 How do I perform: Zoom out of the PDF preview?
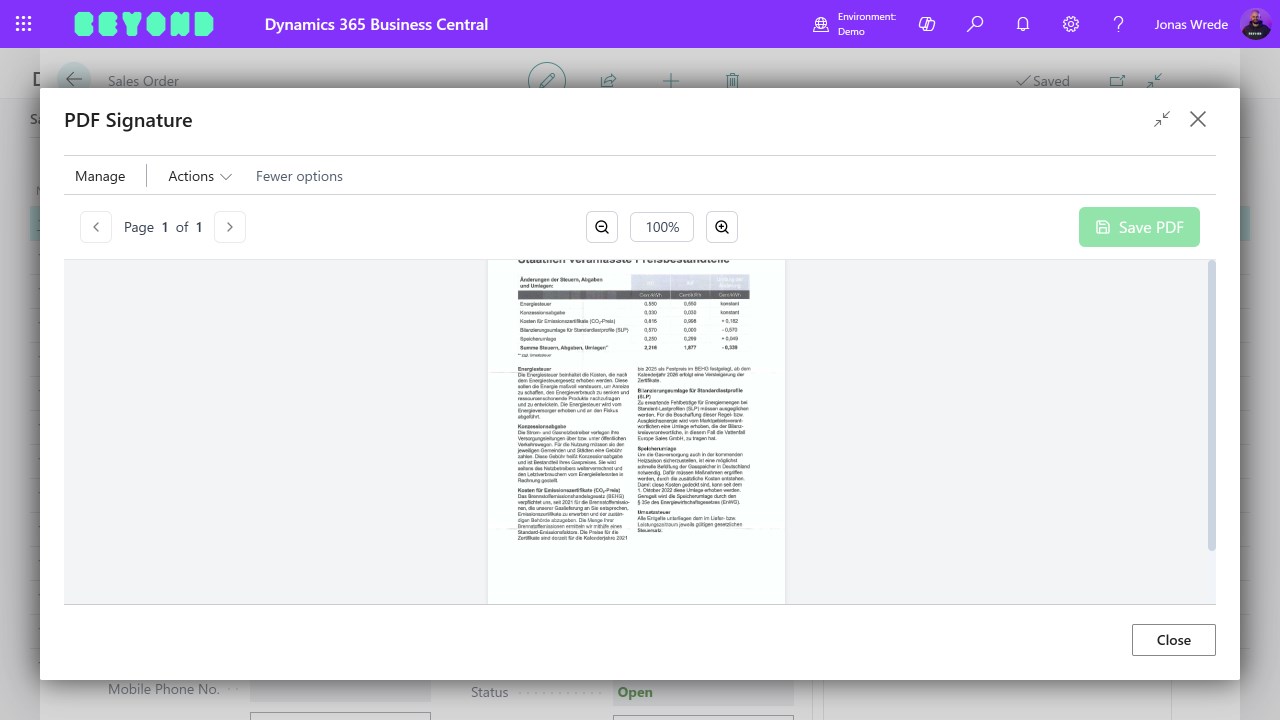(602, 227)
